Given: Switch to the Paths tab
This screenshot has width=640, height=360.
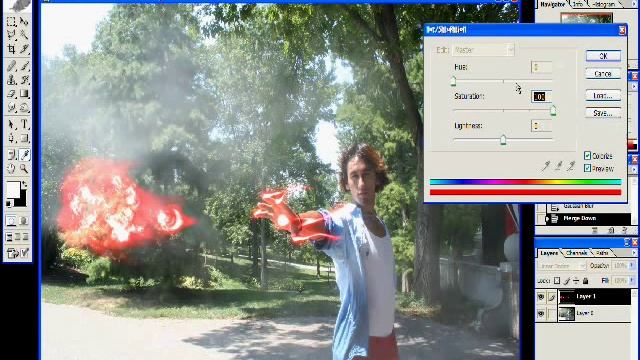Looking at the screenshot, I should tap(602, 253).
